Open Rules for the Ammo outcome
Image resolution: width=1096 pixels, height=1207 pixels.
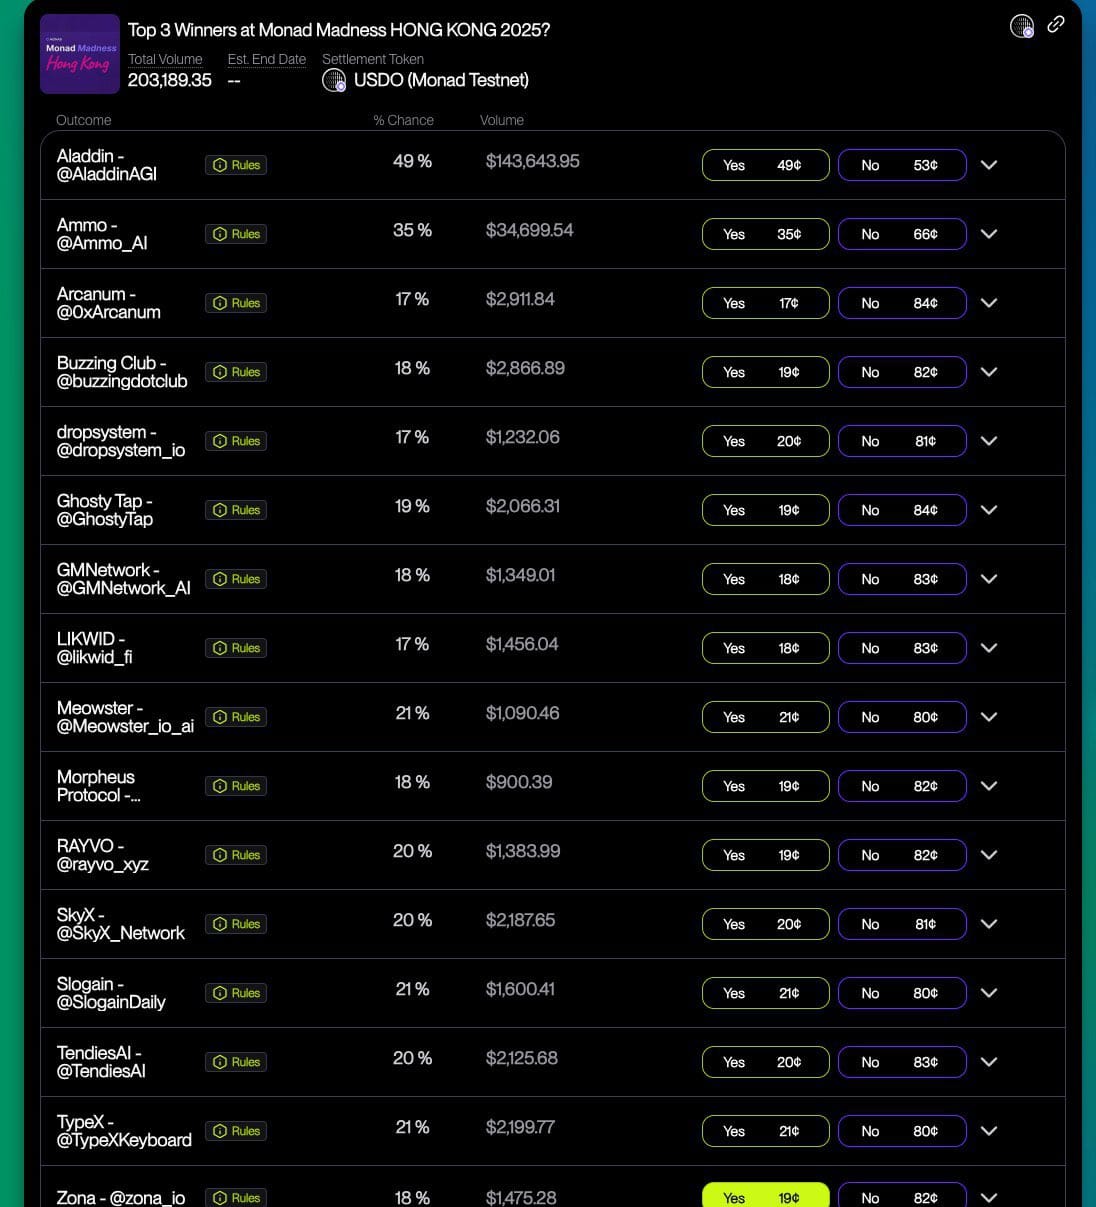coord(237,234)
